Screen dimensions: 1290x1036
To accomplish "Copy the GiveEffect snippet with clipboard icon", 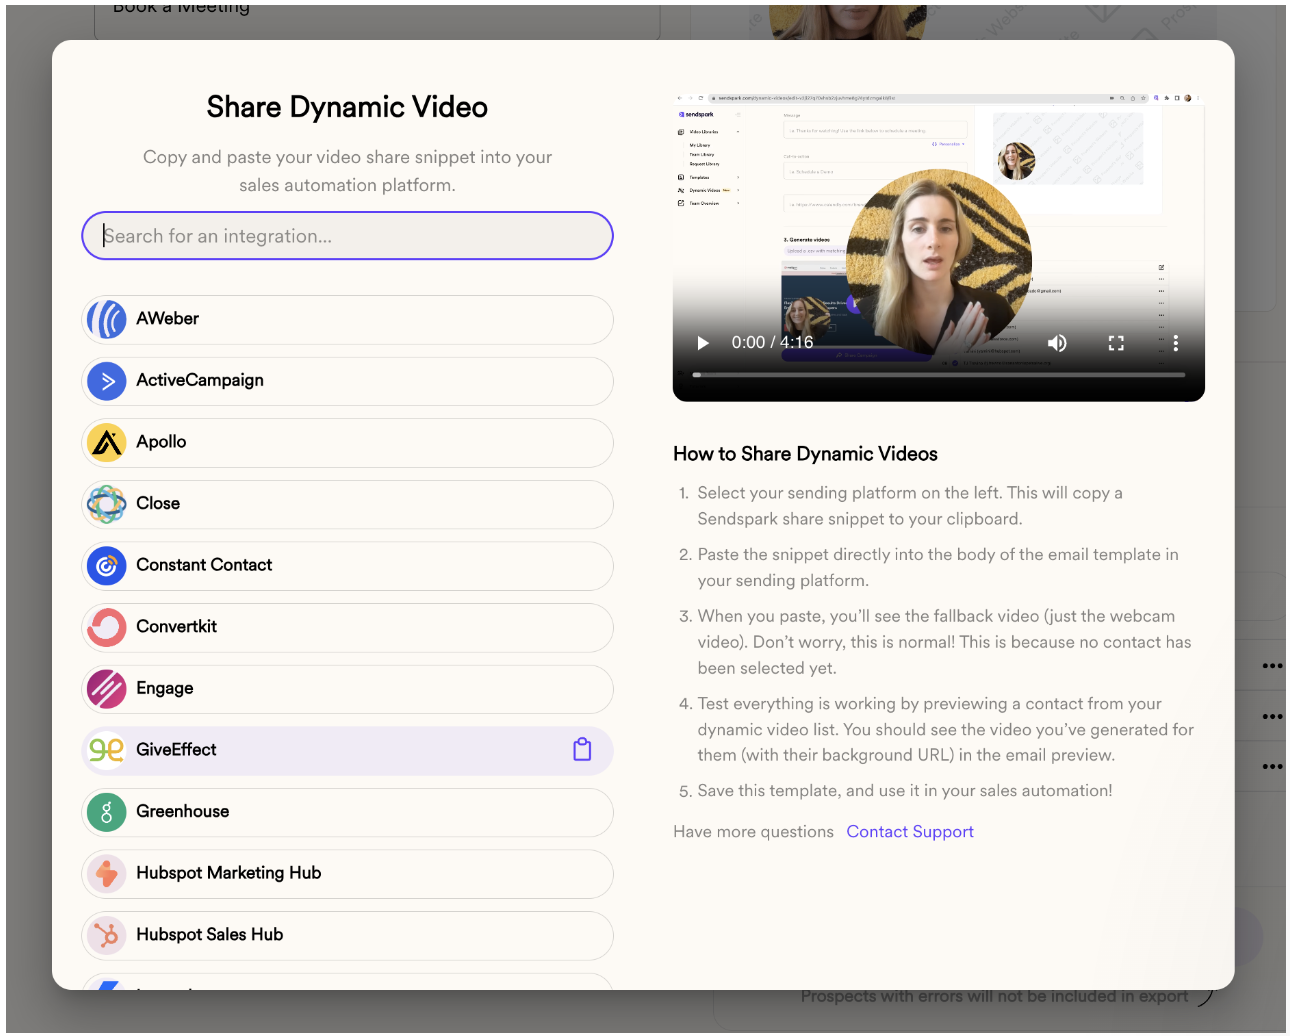I will click(582, 750).
